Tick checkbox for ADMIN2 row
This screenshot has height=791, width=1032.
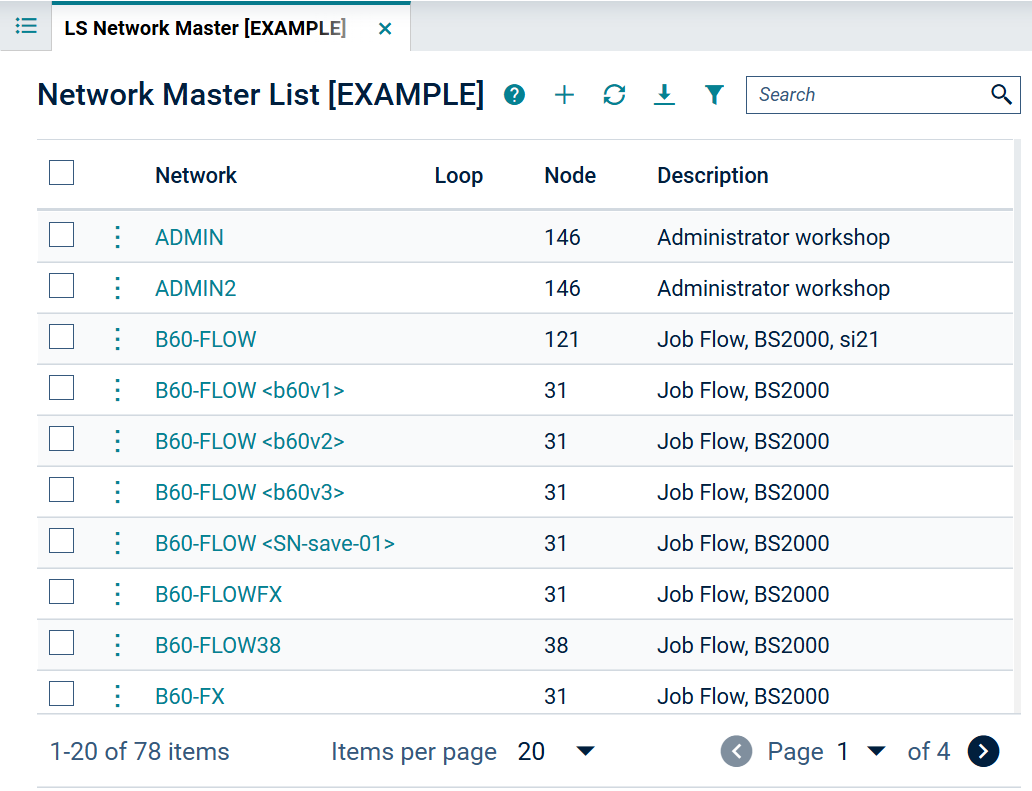pos(61,286)
